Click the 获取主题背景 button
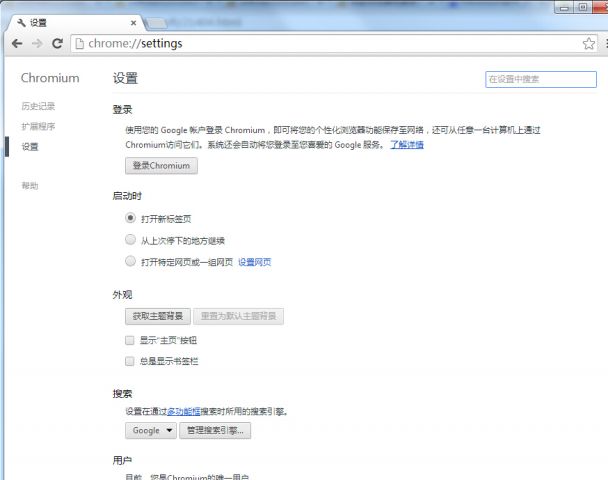Image resolution: width=608 pixels, height=480 pixels. pos(158,316)
